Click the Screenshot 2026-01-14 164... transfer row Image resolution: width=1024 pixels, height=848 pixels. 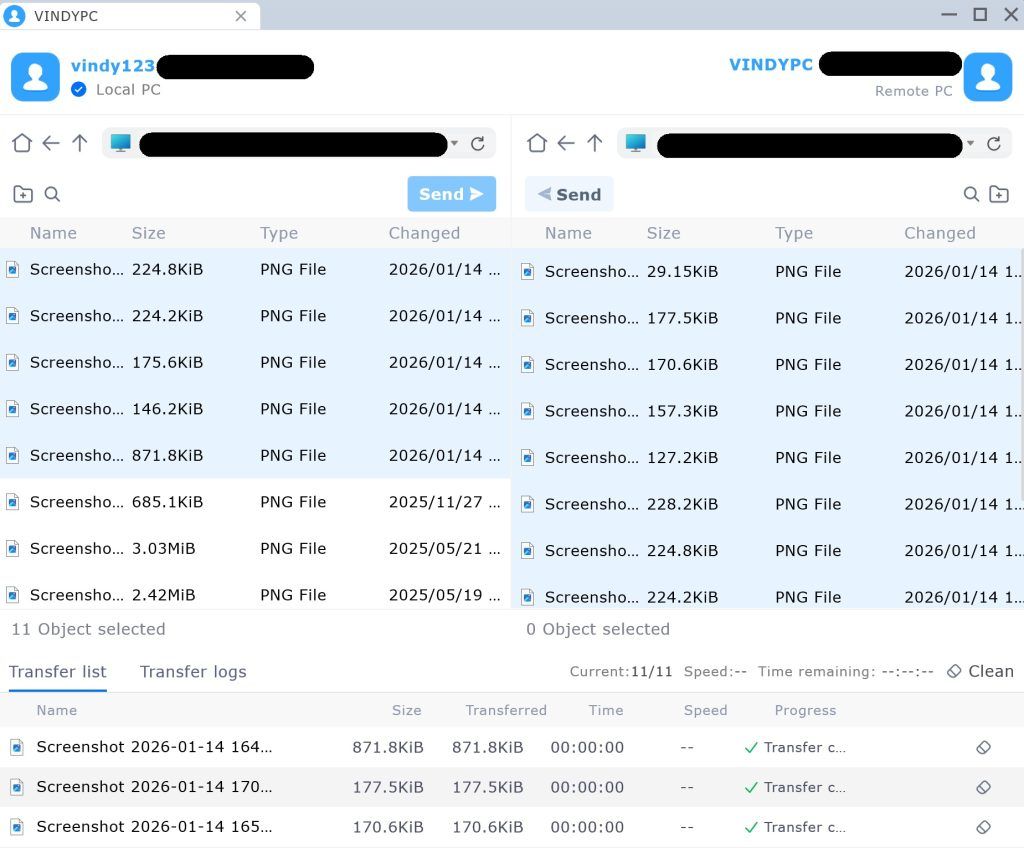point(512,747)
